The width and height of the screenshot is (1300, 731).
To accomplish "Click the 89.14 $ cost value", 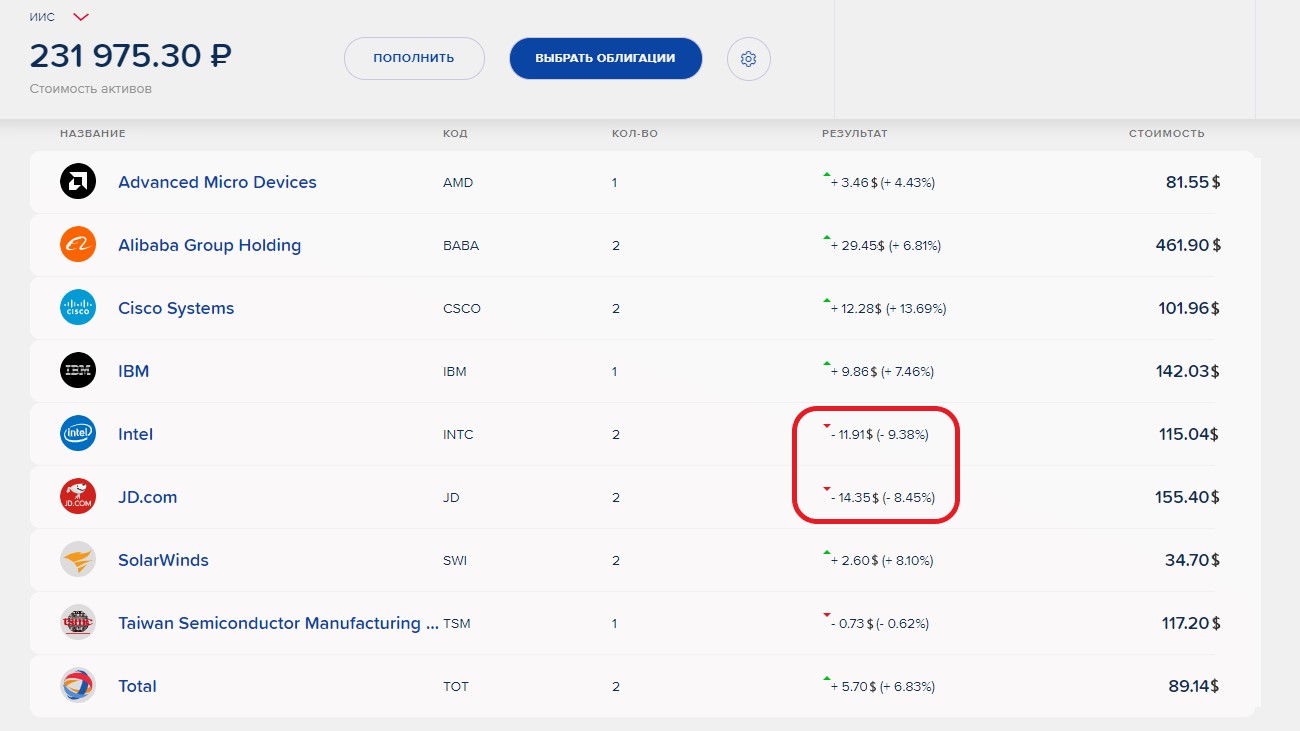I will pyautogui.click(x=1193, y=687).
